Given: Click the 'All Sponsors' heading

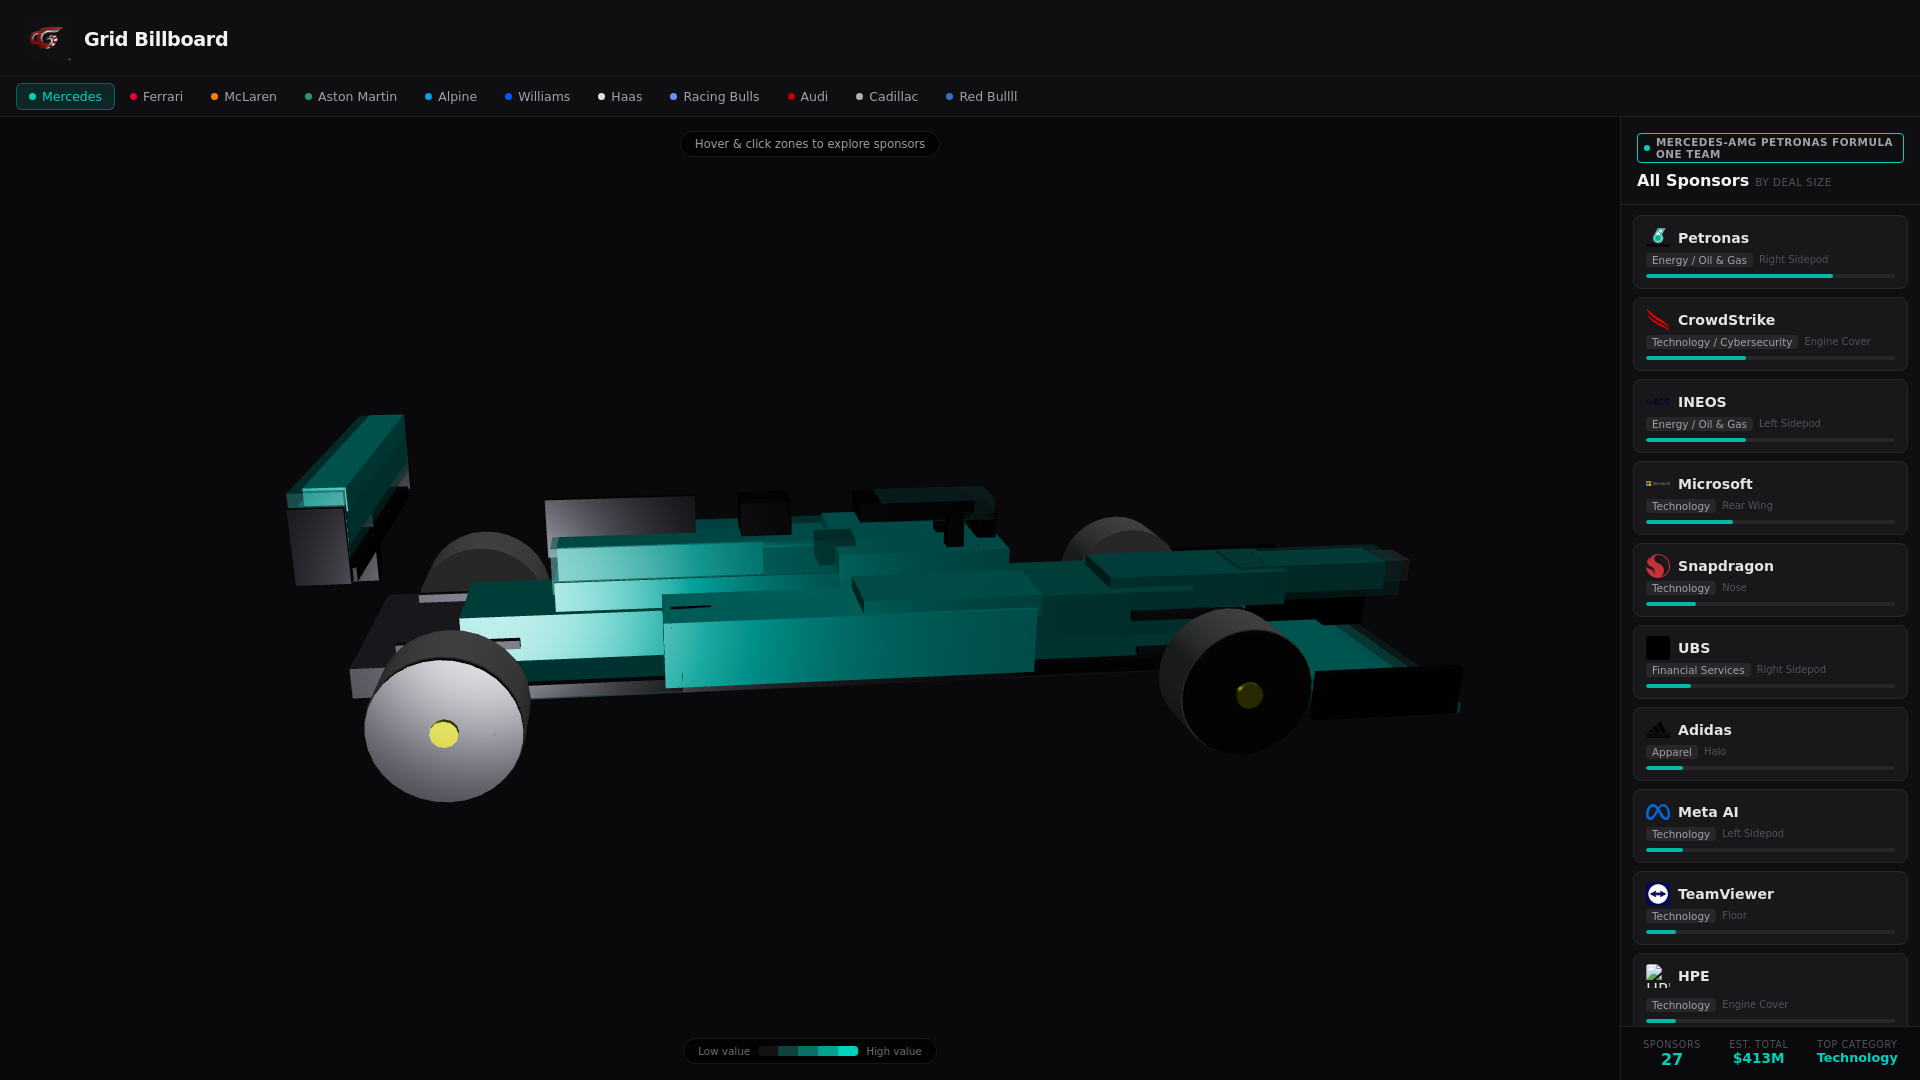Looking at the screenshot, I should point(1693,181).
